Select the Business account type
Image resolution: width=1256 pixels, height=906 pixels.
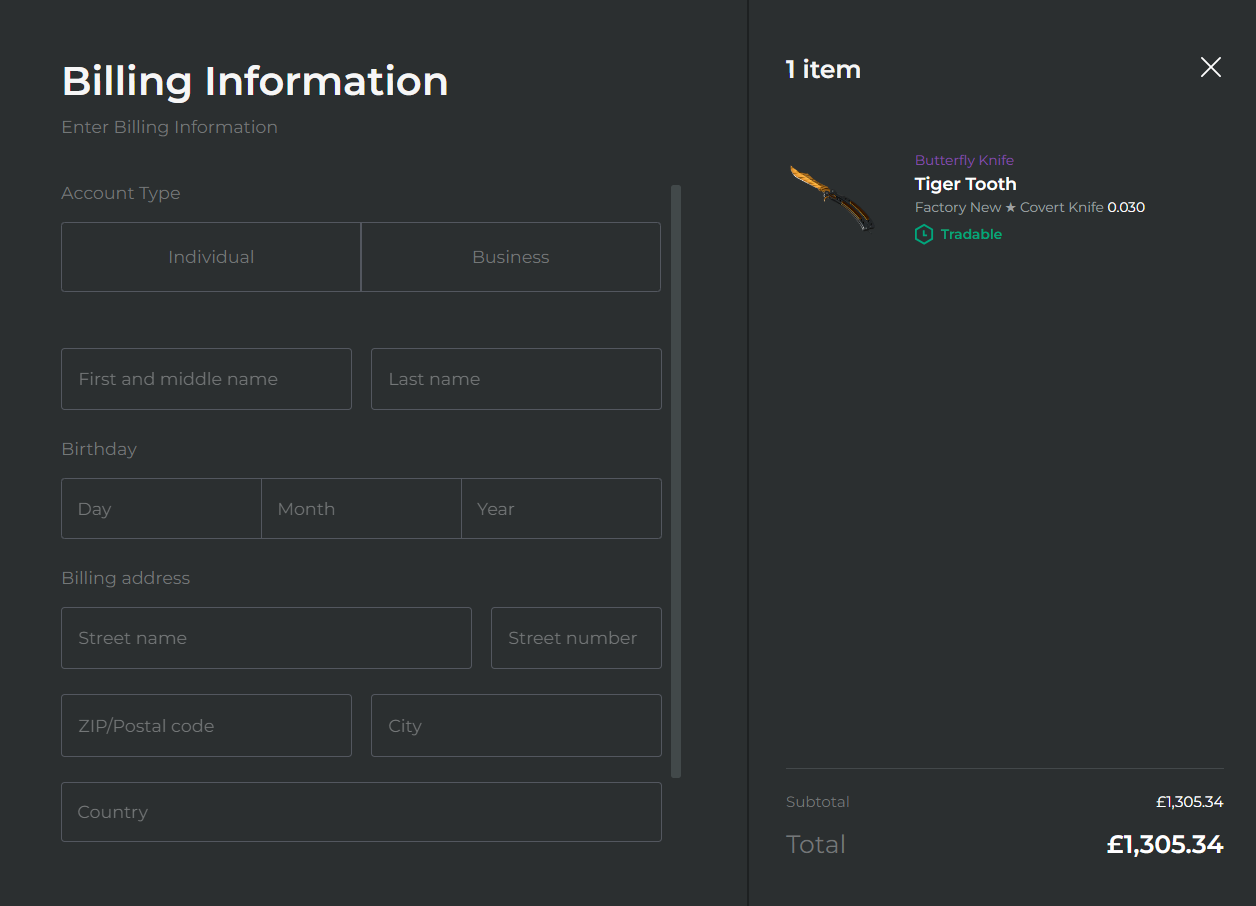[511, 257]
